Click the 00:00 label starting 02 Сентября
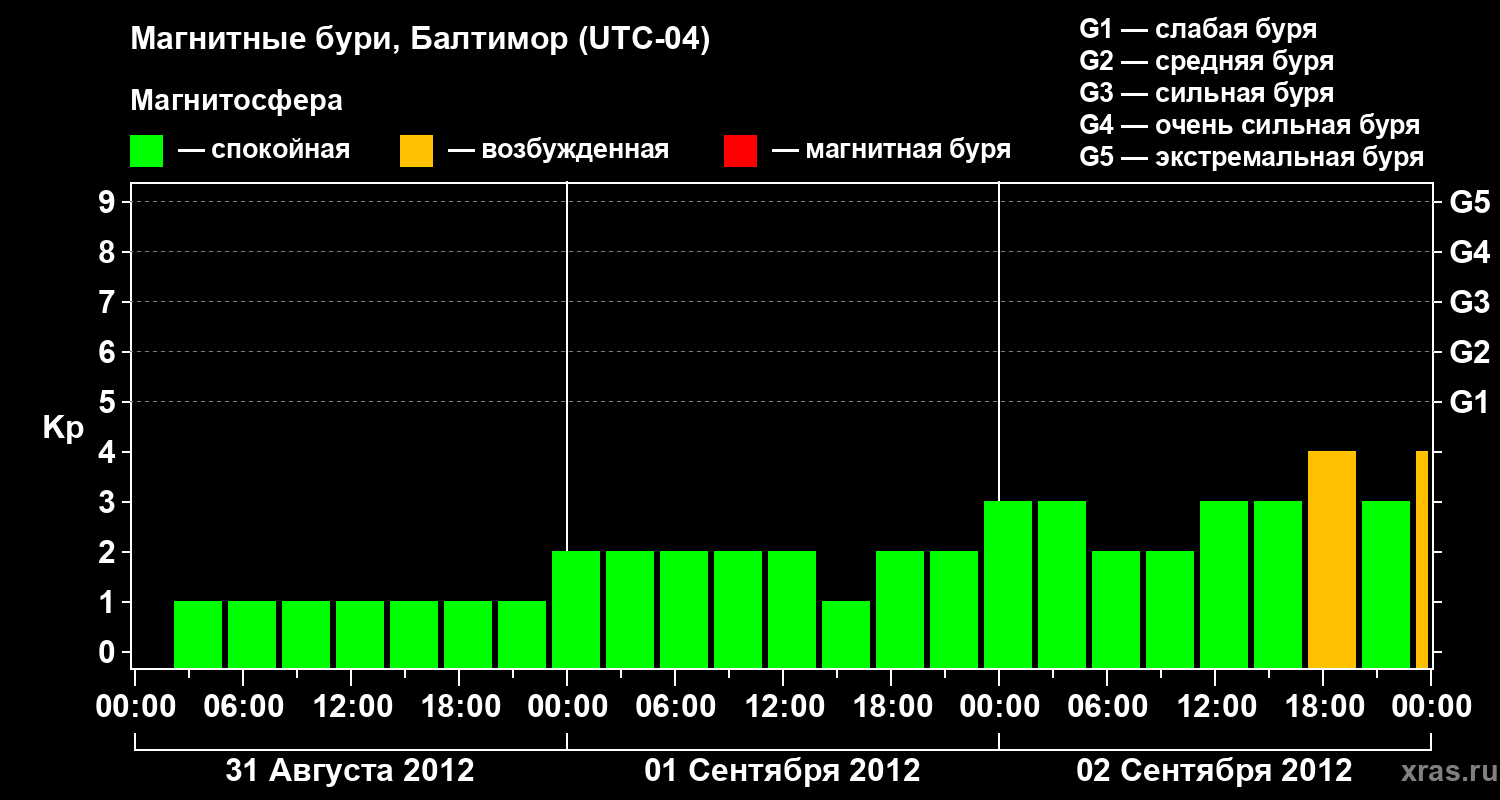This screenshot has width=1500, height=800. (x=999, y=707)
